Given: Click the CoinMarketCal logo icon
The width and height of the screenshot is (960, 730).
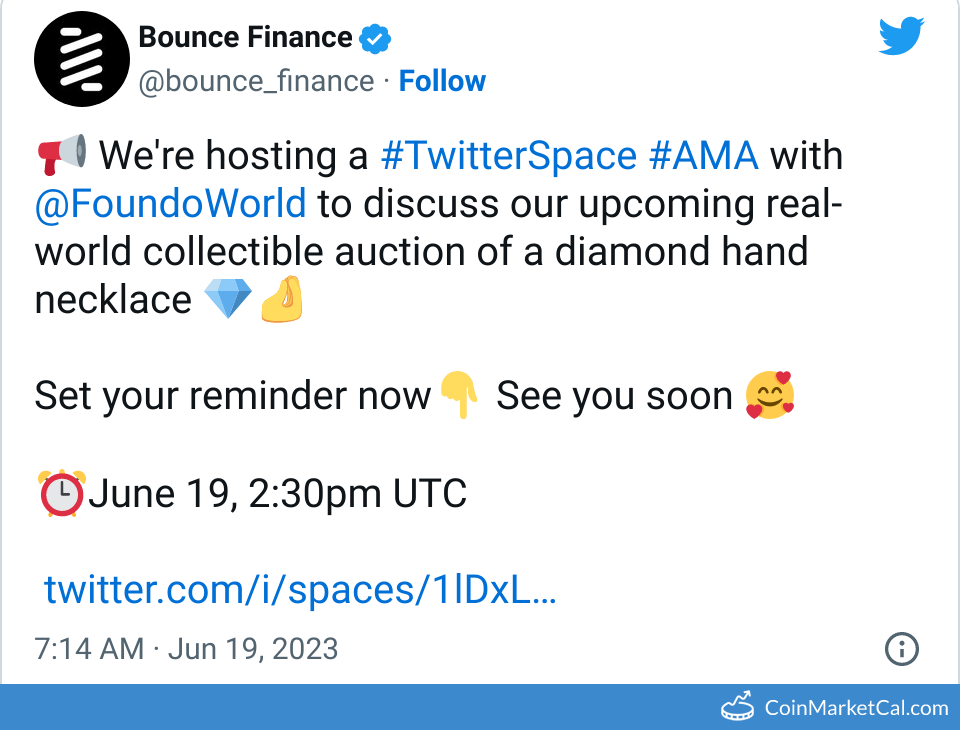Looking at the screenshot, I should coord(739,707).
